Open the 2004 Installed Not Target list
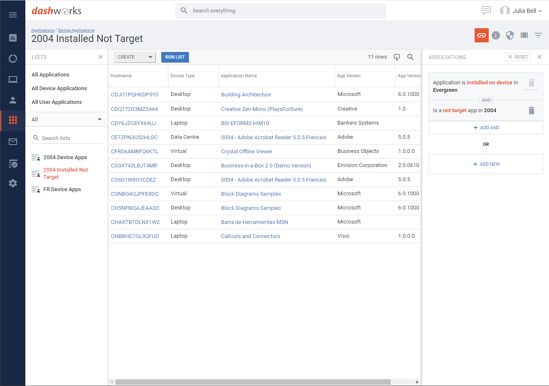The image size is (549, 386). 66,173
